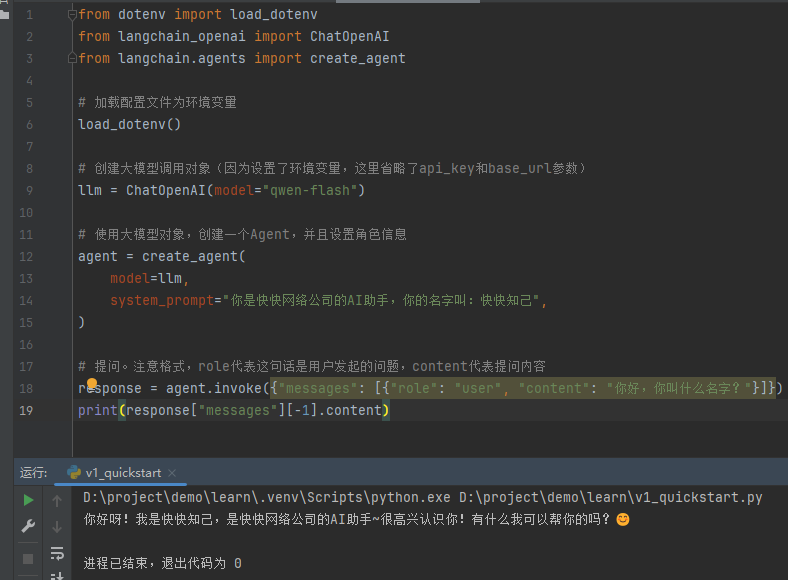Toggle scroll-to-end below soft-wrap icon
Screen dimensions: 788x580
click(x=57, y=574)
